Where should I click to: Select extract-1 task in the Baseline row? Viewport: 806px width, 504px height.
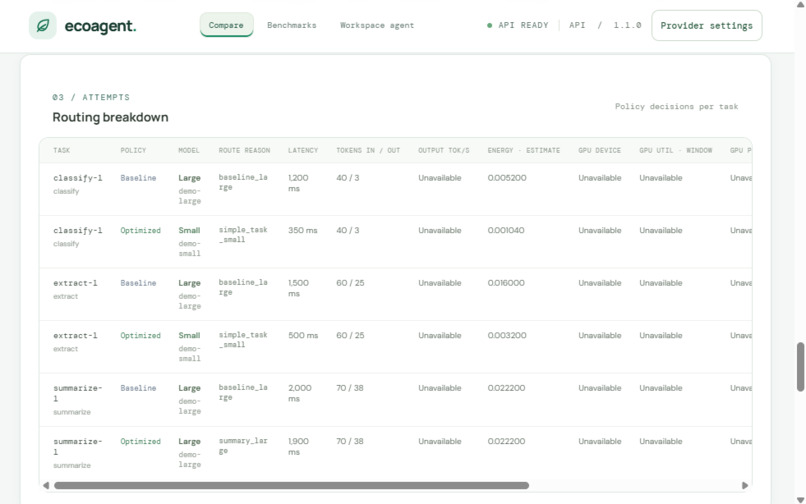pyautogui.click(x=75, y=283)
